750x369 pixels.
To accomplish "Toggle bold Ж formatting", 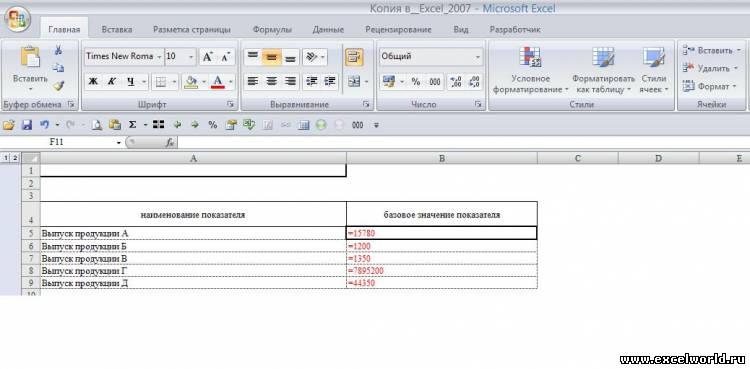I will [x=93, y=82].
